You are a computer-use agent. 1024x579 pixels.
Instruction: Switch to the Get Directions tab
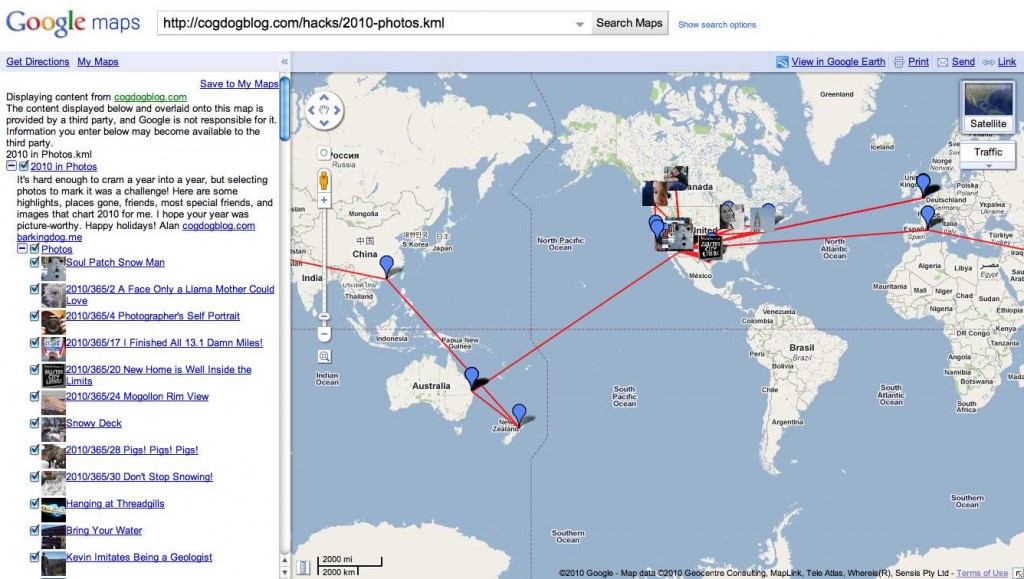tap(37, 61)
